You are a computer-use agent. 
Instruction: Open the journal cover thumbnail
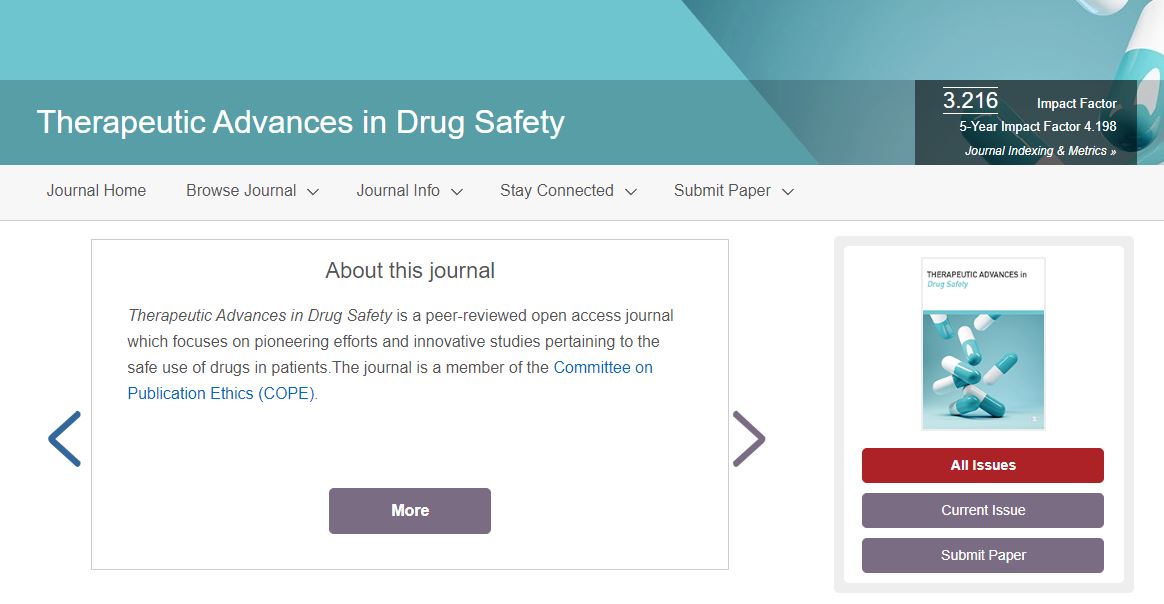[x=983, y=344]
